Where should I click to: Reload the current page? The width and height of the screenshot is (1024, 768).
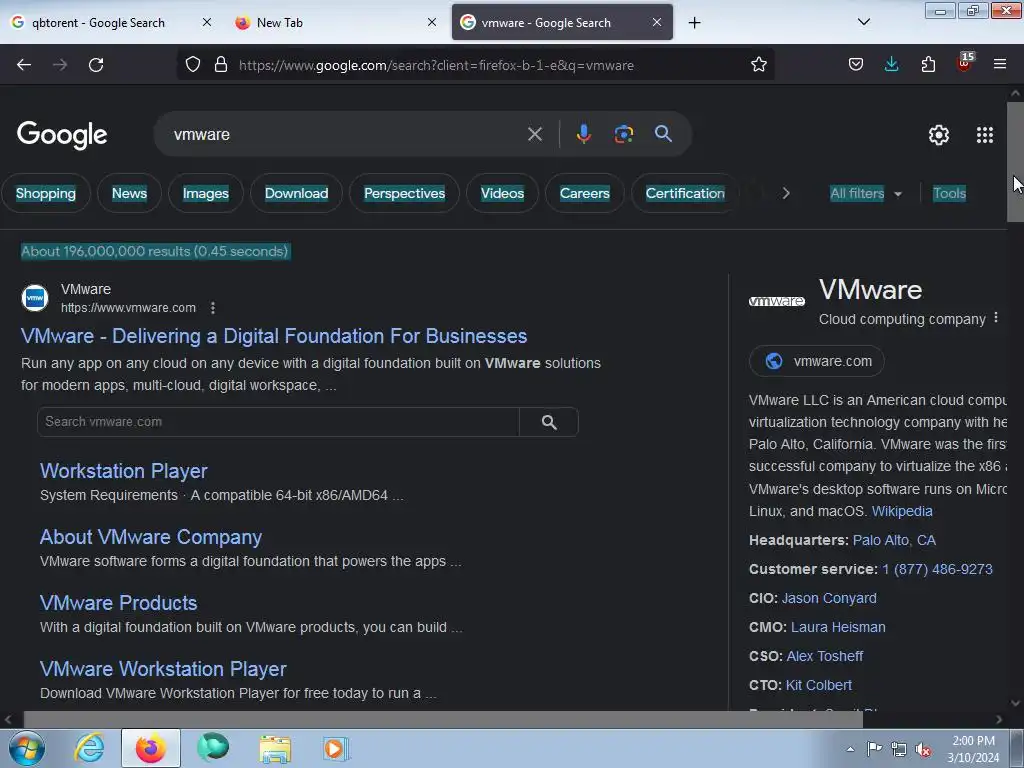[96, 65]
